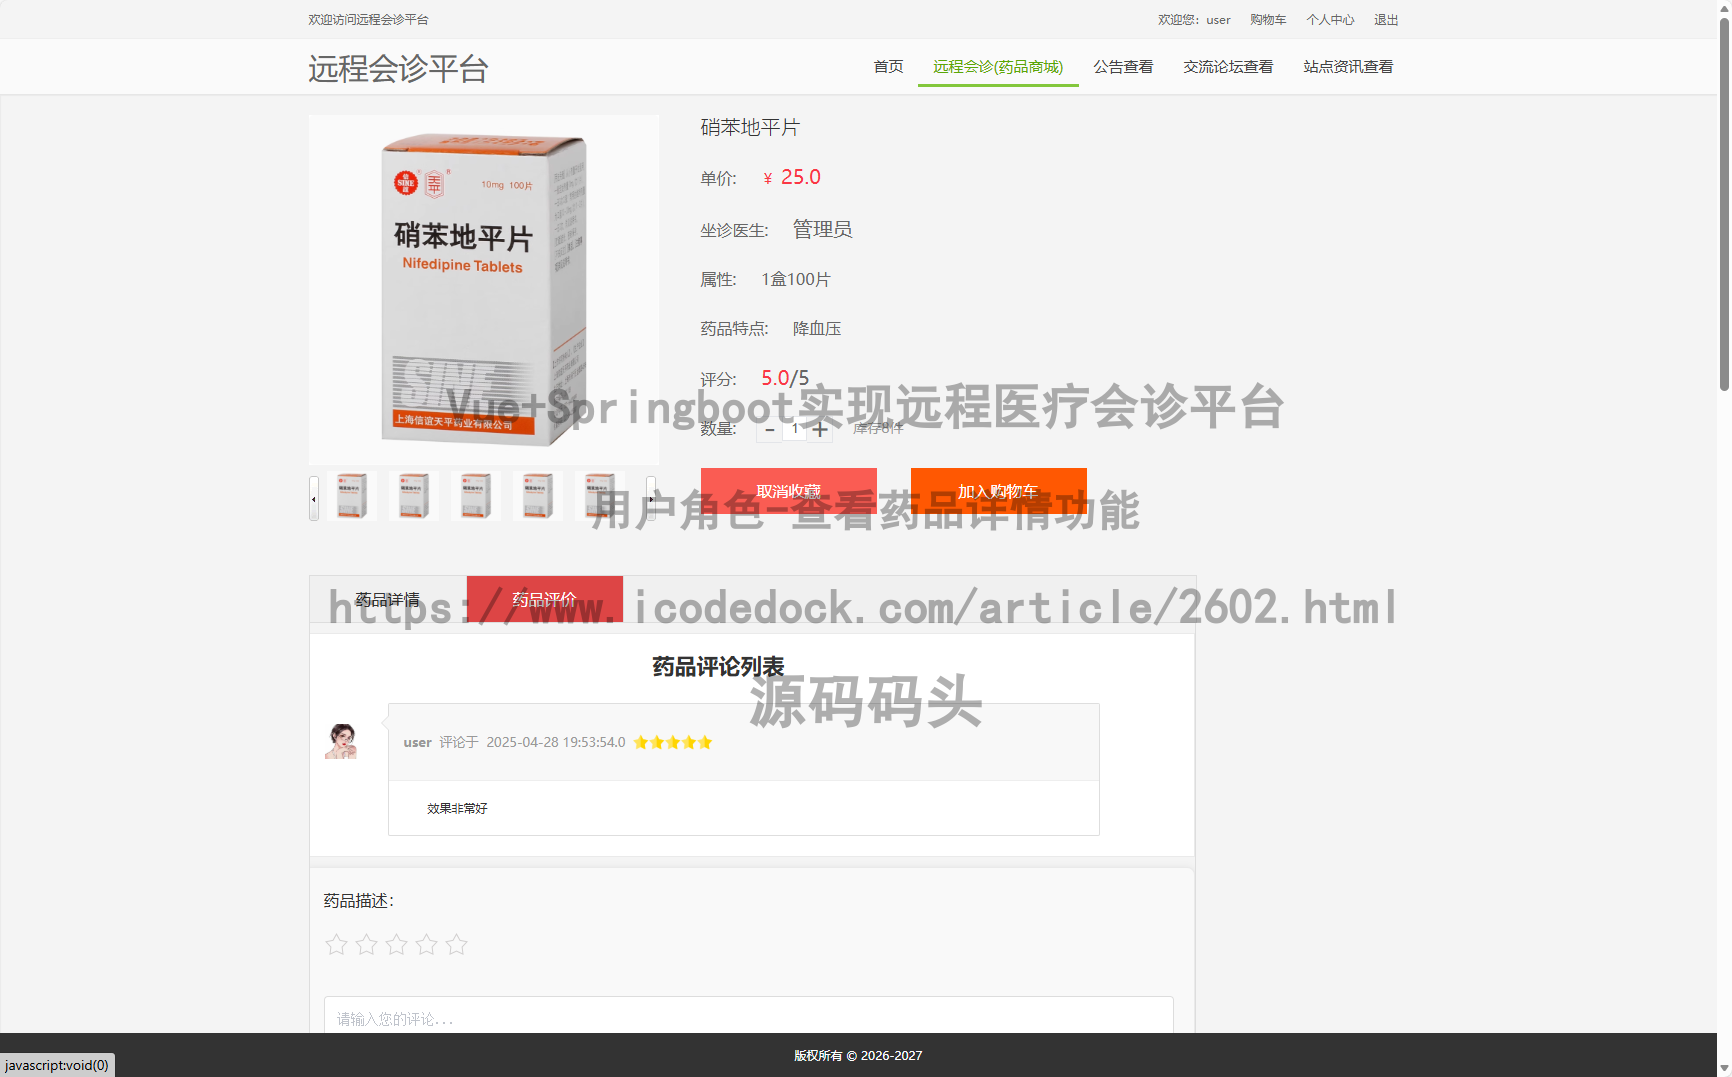Open the 首页 navigation menu item

887,66
